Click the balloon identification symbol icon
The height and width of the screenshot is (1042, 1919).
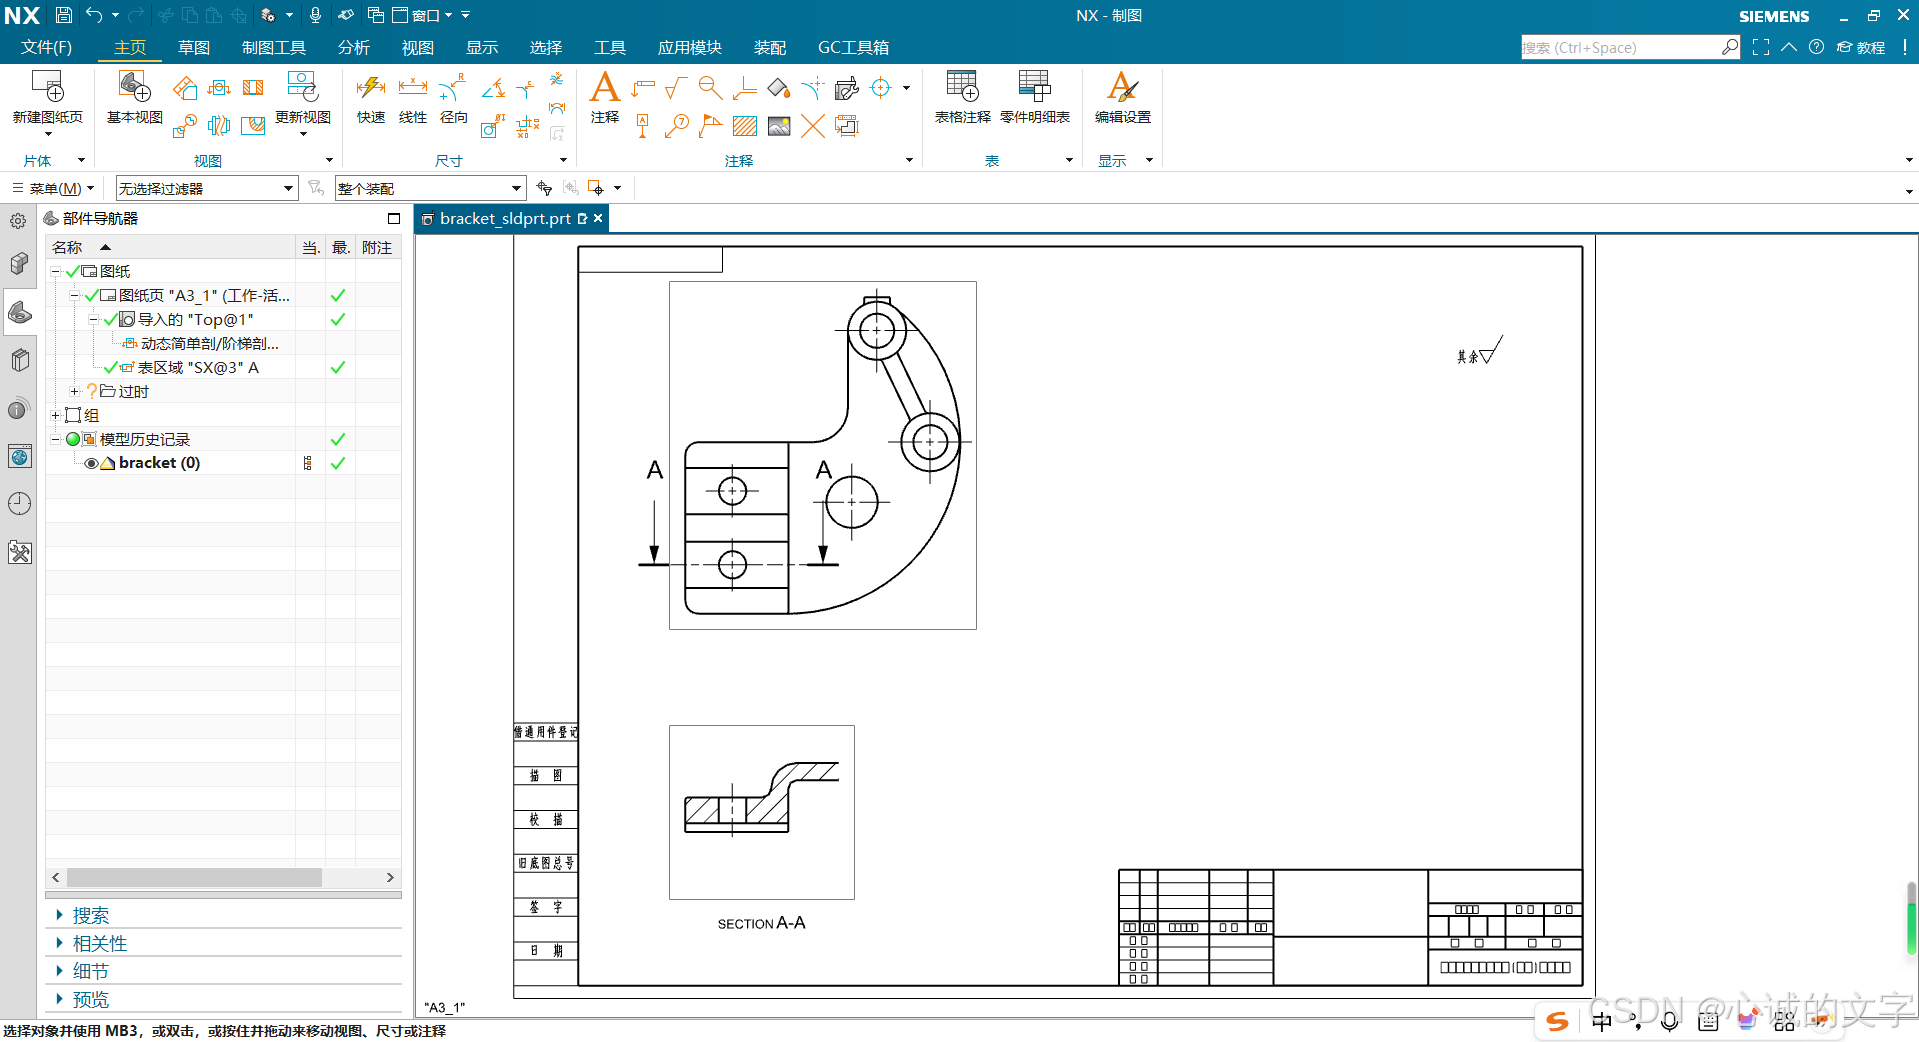tap(677, 126)
